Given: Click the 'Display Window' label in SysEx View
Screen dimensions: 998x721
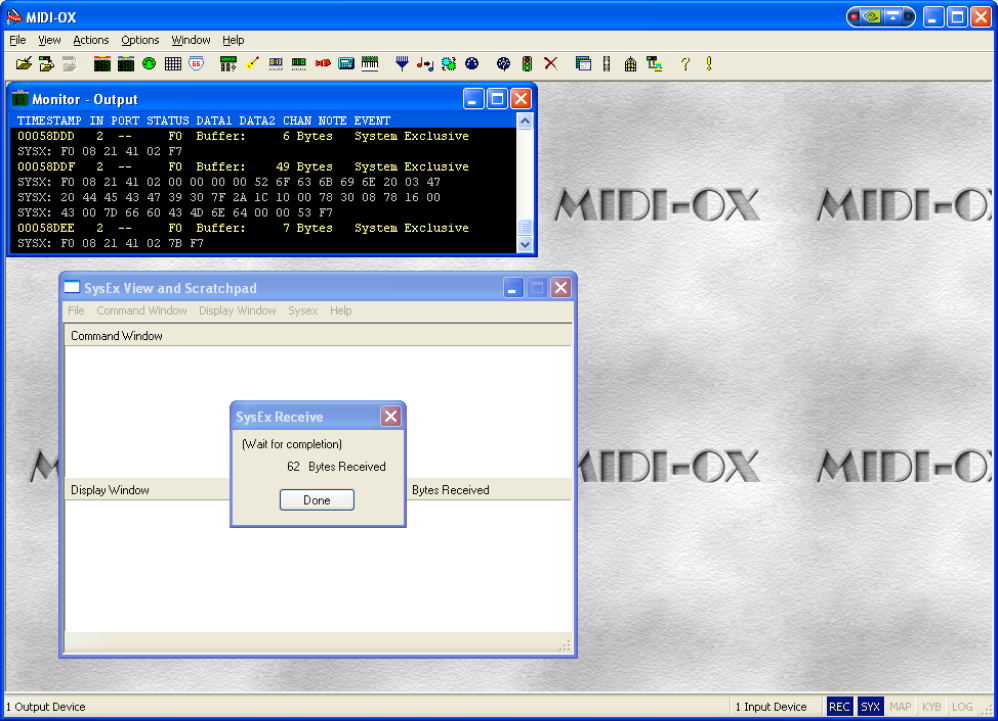Looking at the screenshot, I should click(x=110, y=490).
